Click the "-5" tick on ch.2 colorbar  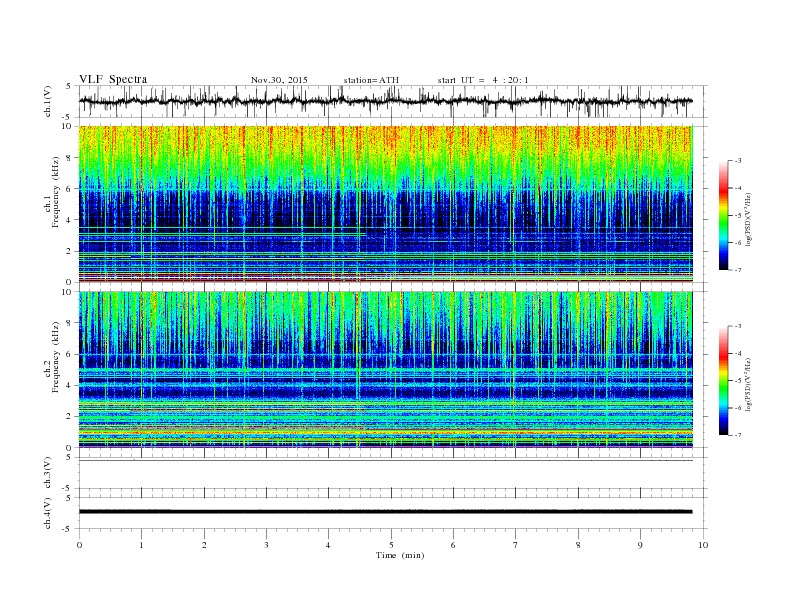coord(738,380)
